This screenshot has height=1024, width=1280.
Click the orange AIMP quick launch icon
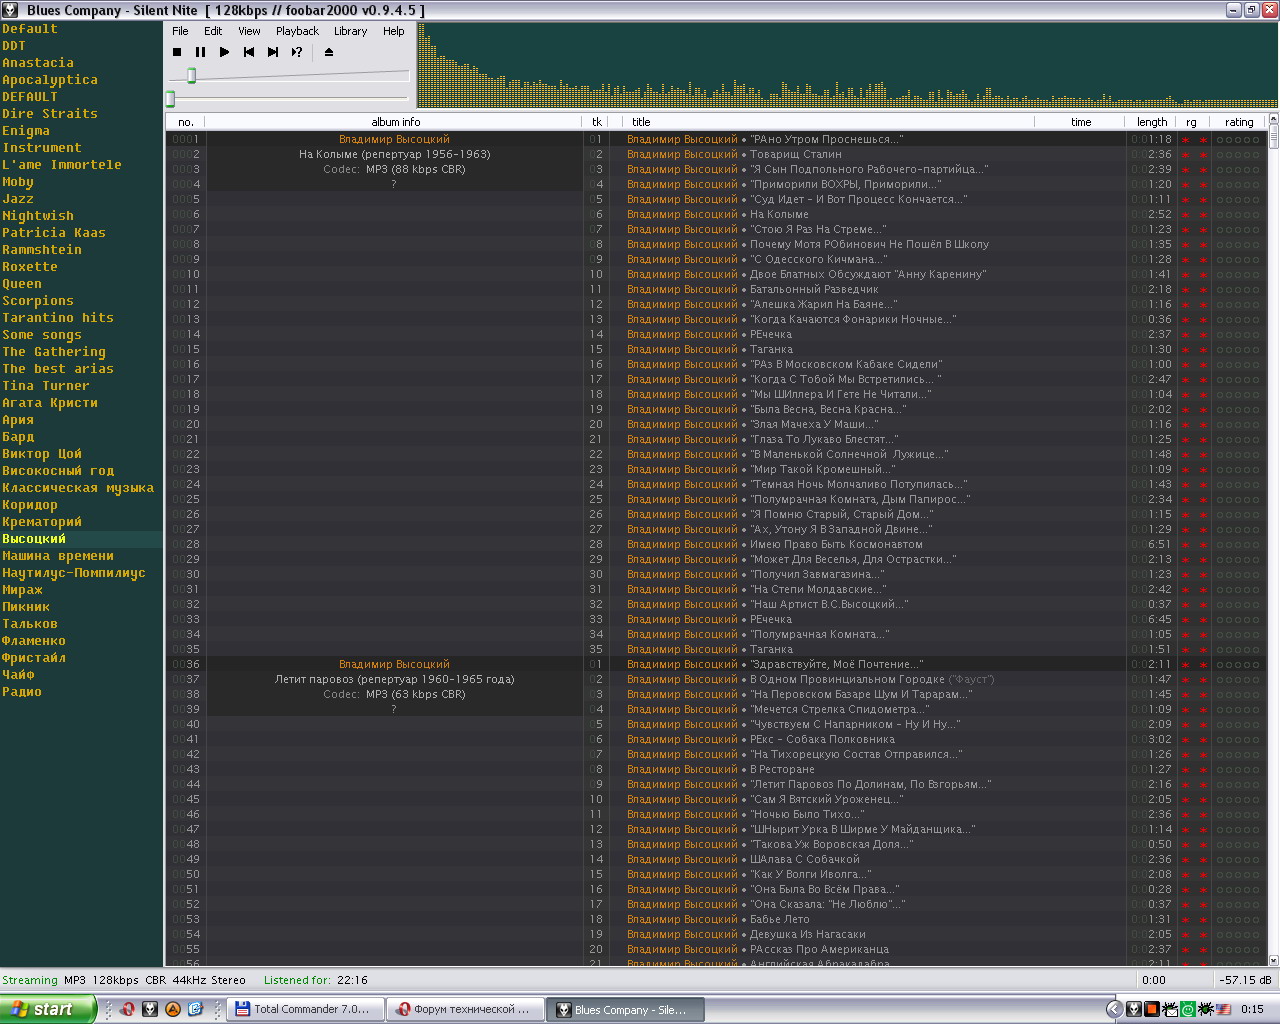173,1010
